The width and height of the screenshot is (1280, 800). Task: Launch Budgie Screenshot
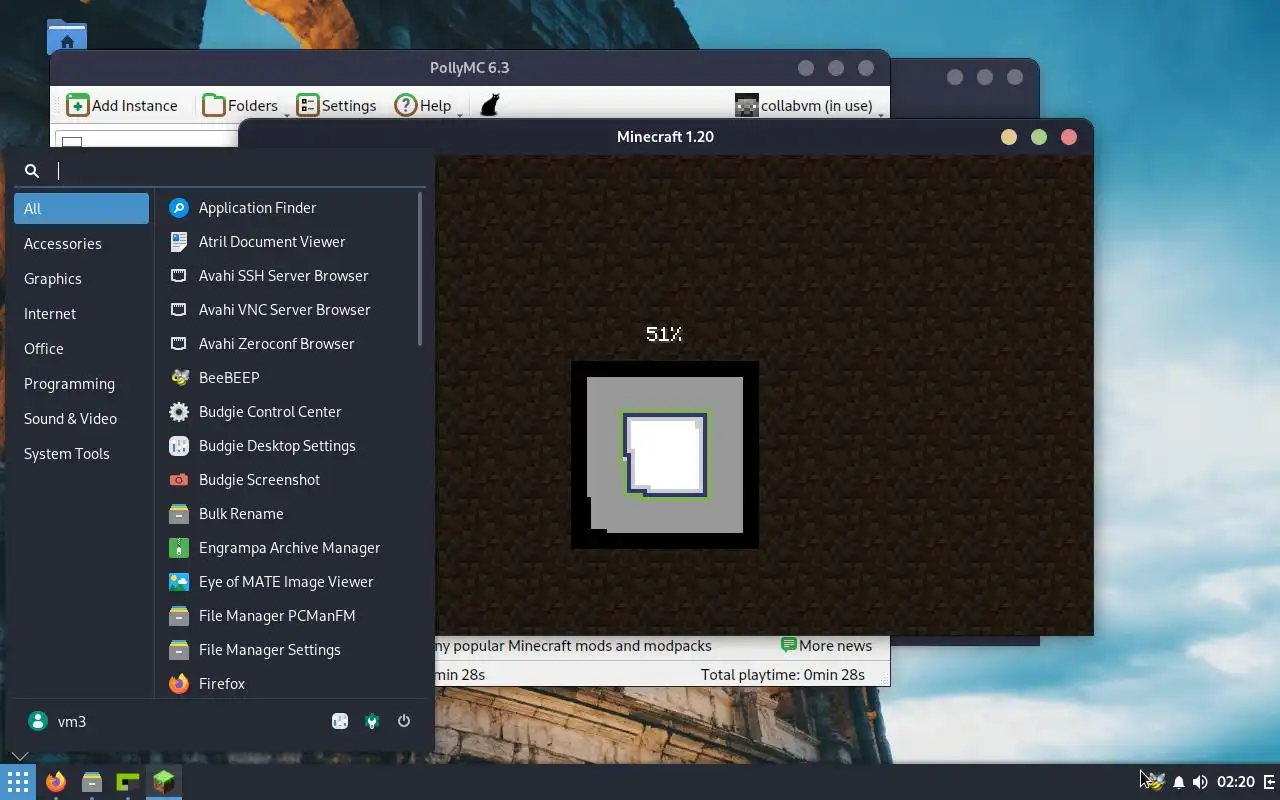tap(288, 480)
